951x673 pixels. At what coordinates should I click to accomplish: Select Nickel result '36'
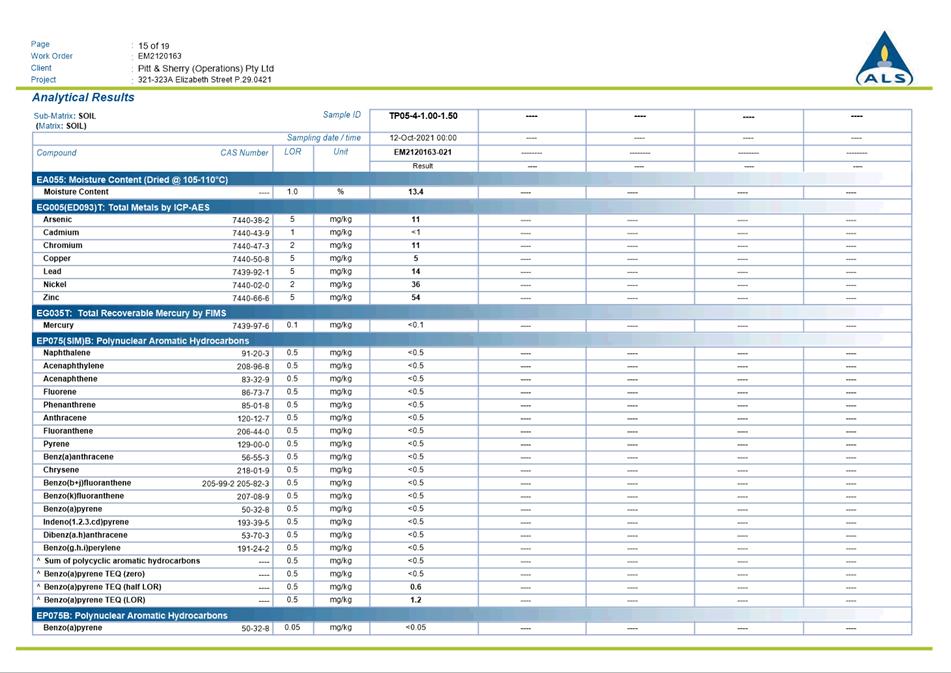point(415,285)
